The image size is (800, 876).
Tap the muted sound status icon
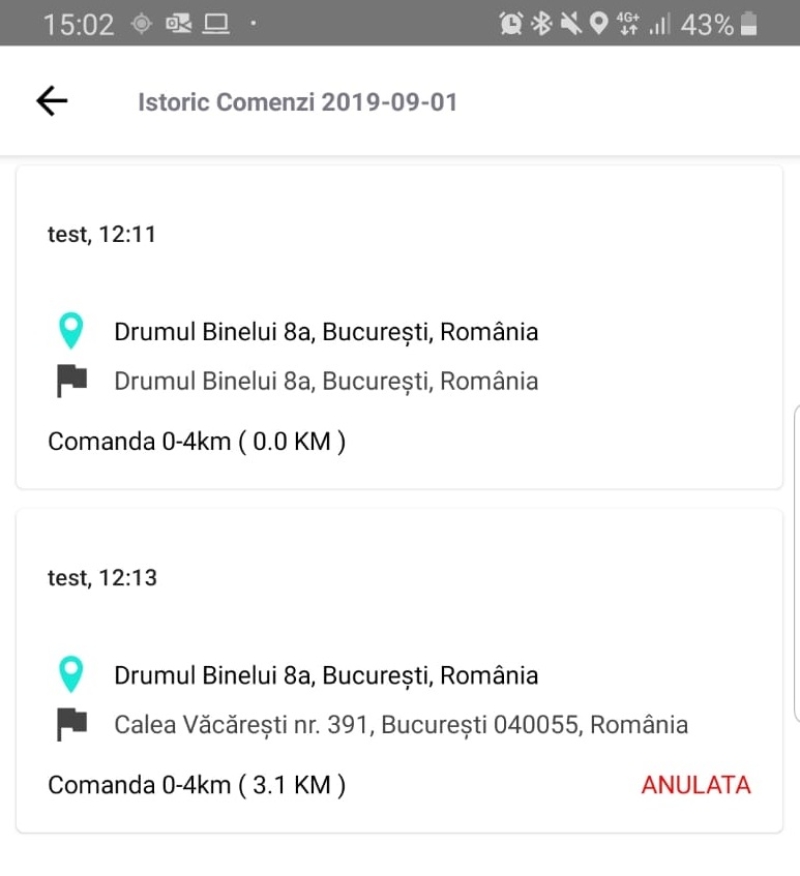(571, 24)
